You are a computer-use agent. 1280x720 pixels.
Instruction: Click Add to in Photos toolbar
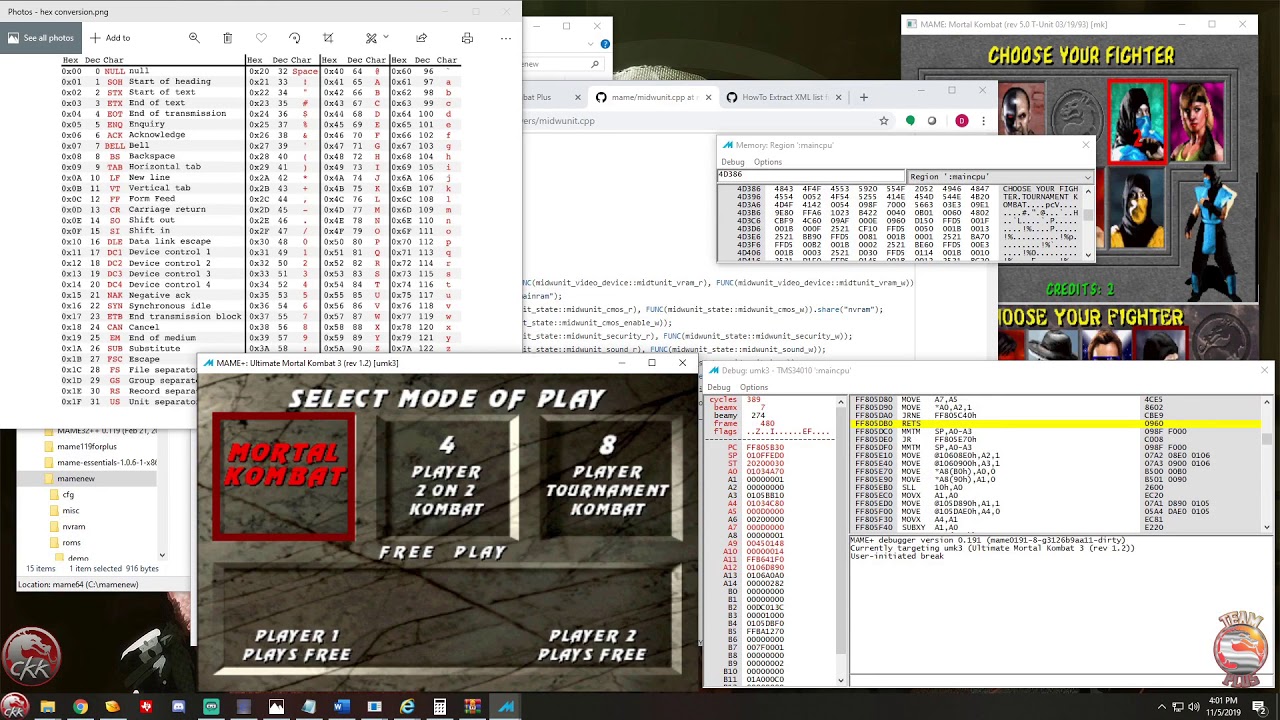pos(110,38)
